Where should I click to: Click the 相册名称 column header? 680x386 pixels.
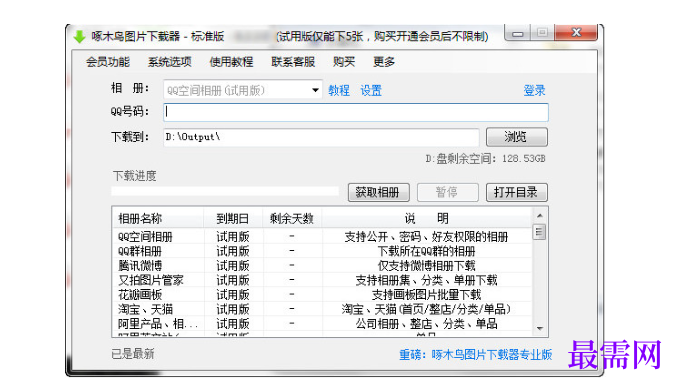pos(158,218)
